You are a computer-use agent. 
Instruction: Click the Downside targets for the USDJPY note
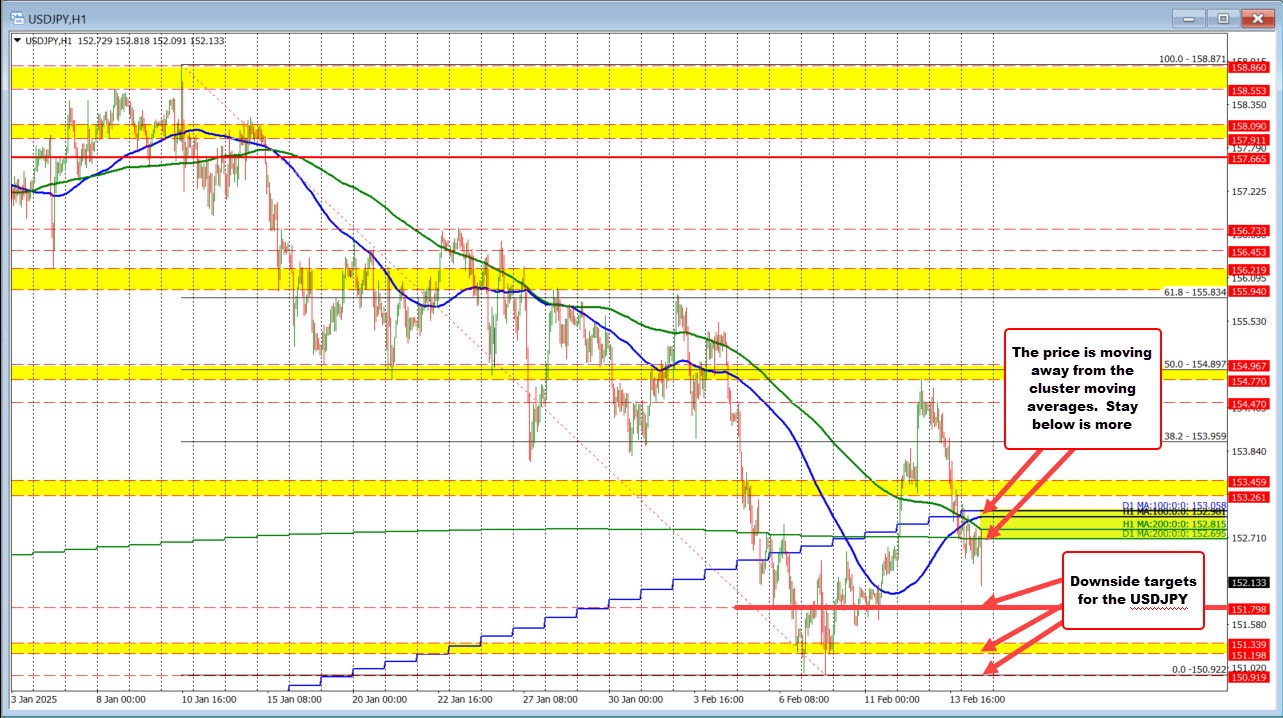tap(1133, 590)
